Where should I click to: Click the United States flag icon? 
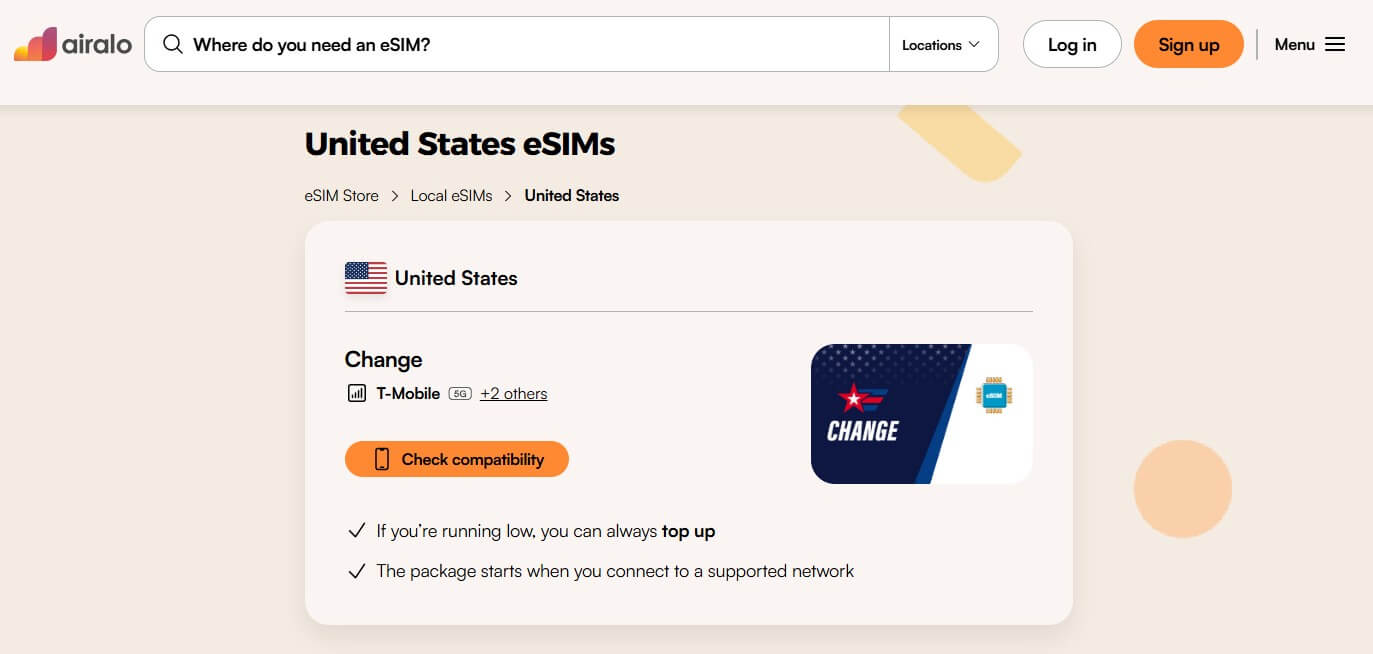[366, 278]
